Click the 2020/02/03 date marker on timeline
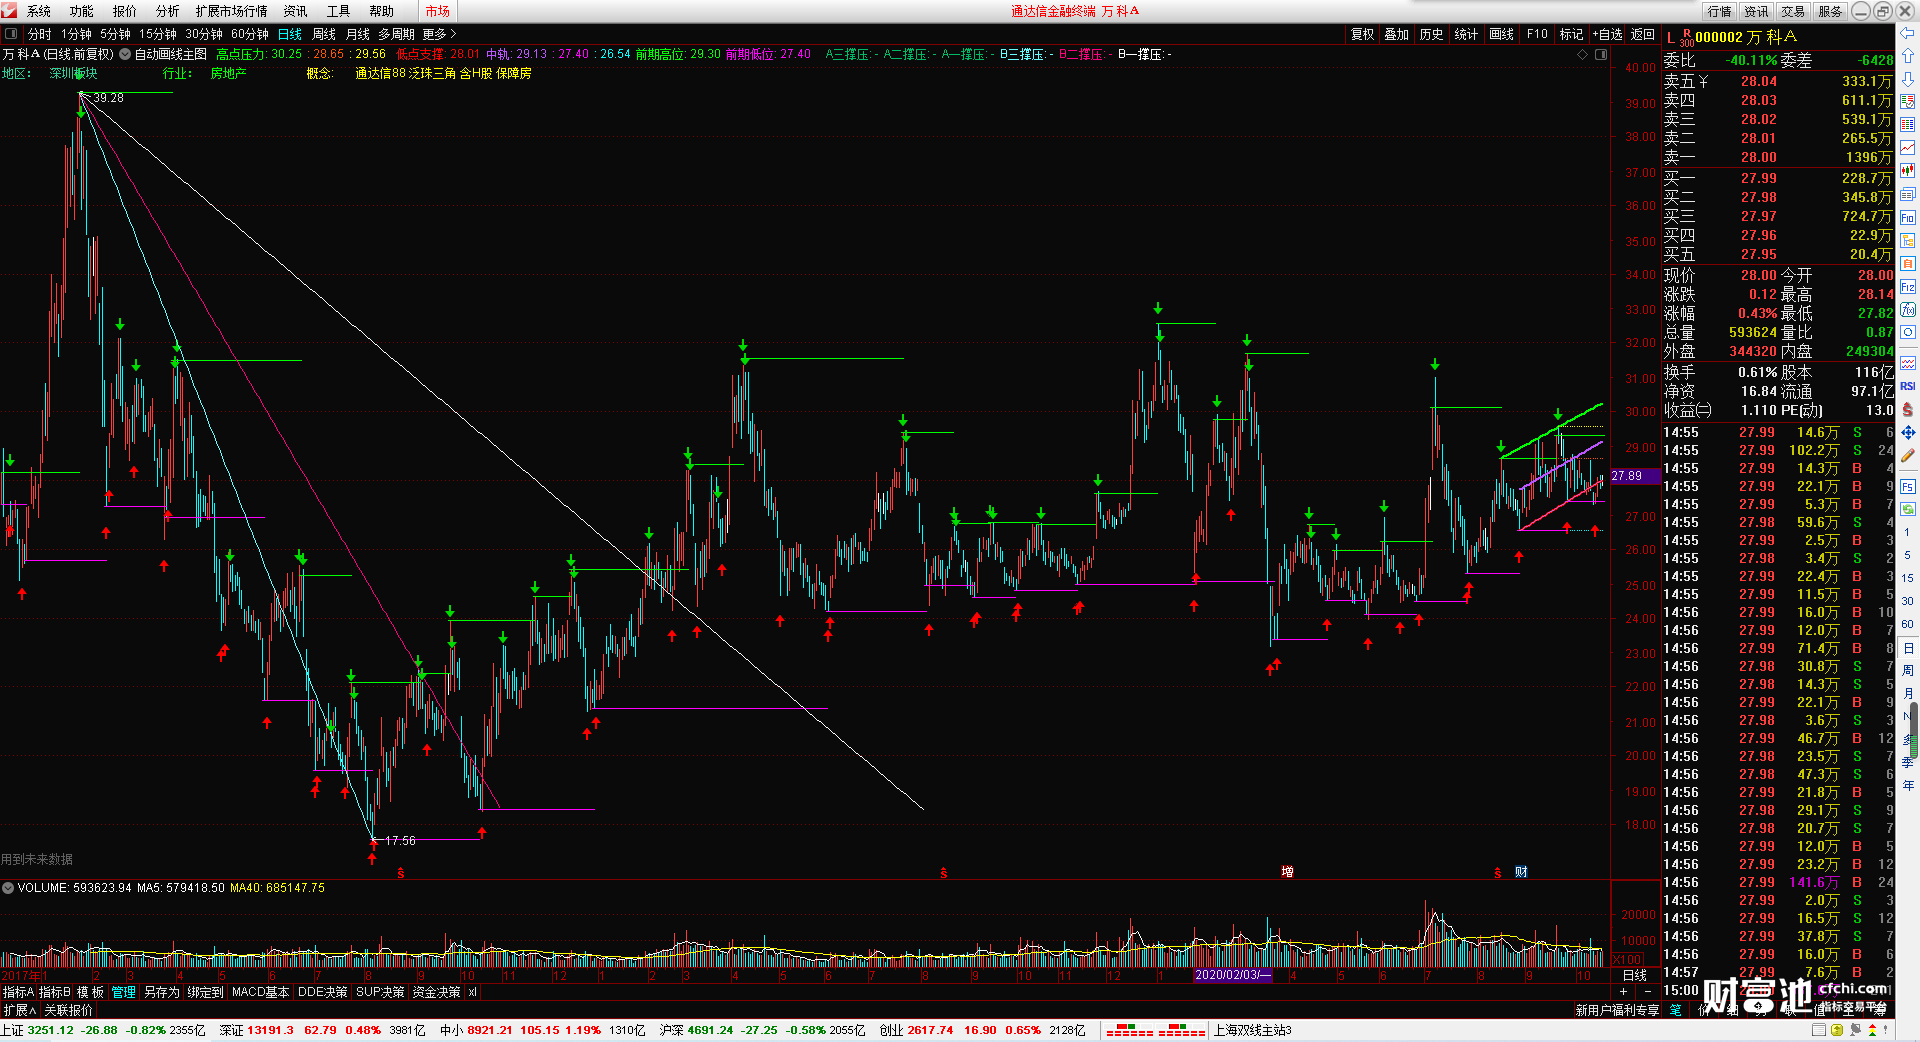 pyautogui.click(x=1233, y=975)
